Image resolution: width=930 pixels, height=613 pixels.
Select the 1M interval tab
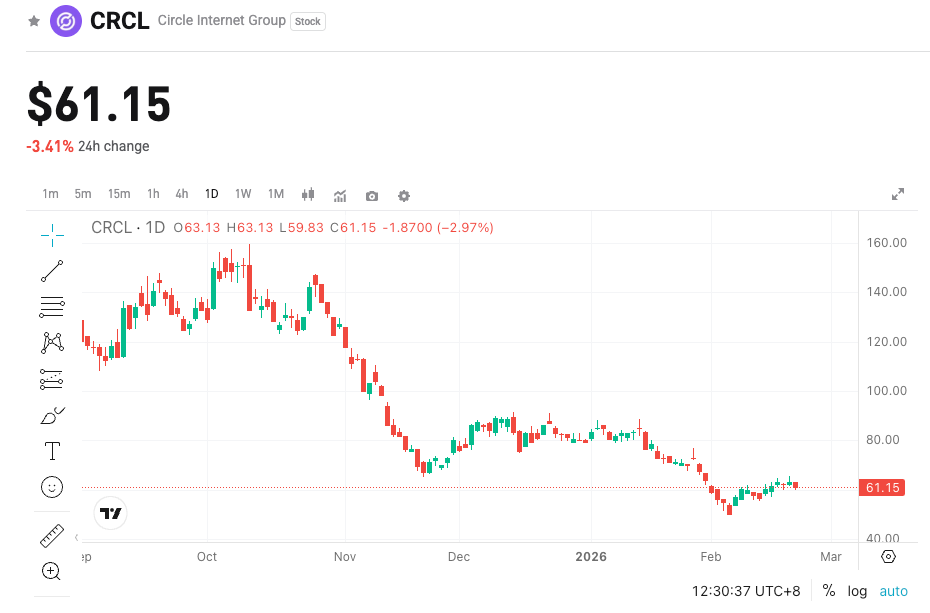276,194
